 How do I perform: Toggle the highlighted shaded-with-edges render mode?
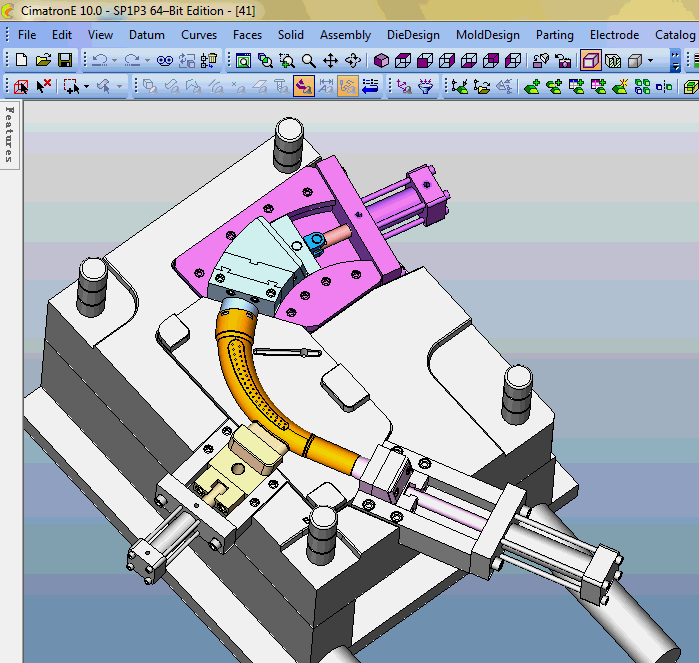point(591,61)
